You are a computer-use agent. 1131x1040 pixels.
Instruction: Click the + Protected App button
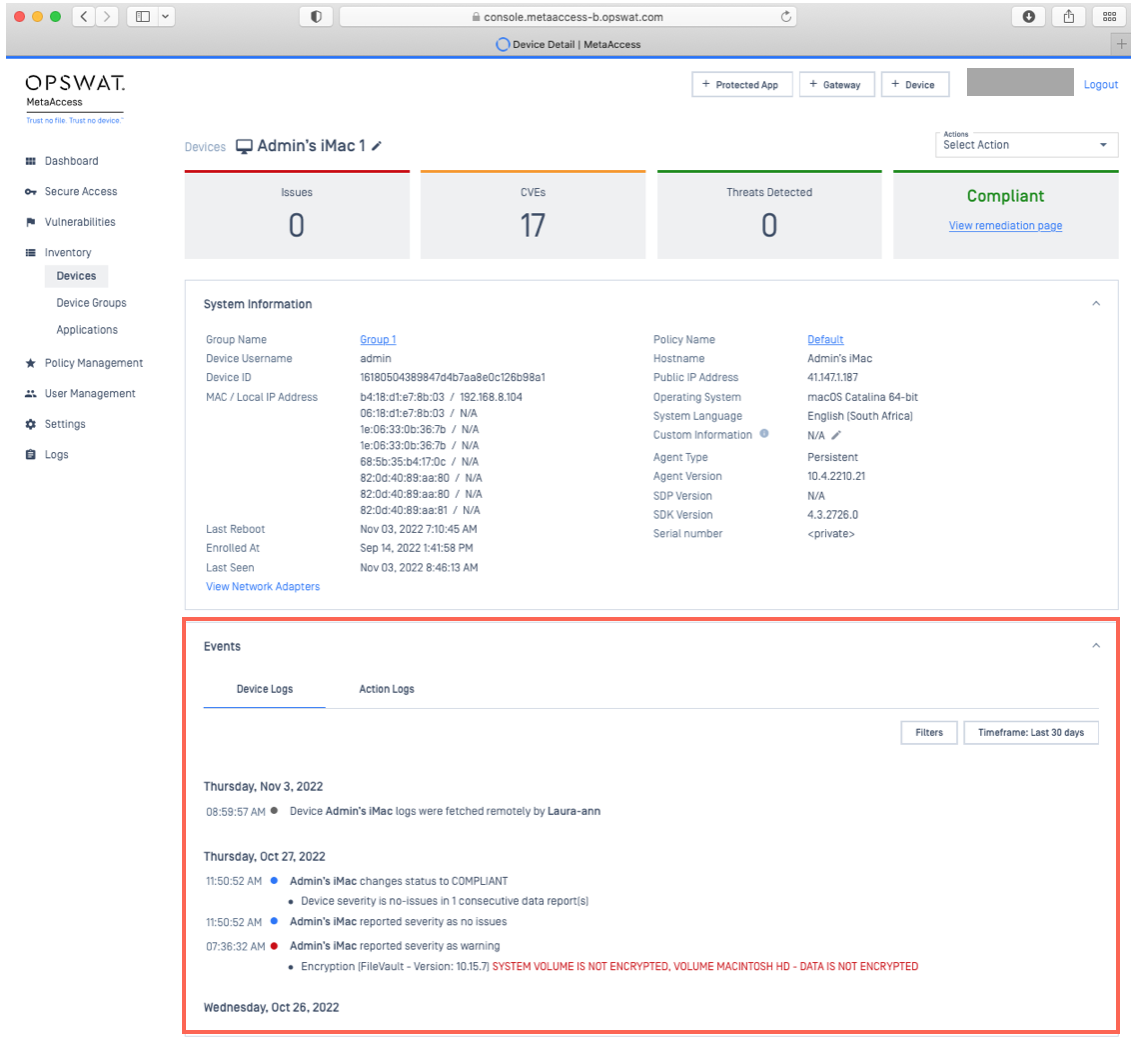click(741, 84)
